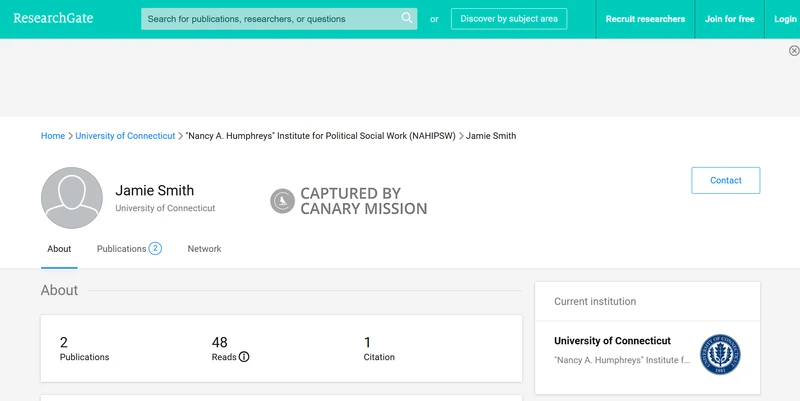The width and height of the screenshot is (800, 401).
Task: Open Recruit researchers page
Action: click(645, 19)
